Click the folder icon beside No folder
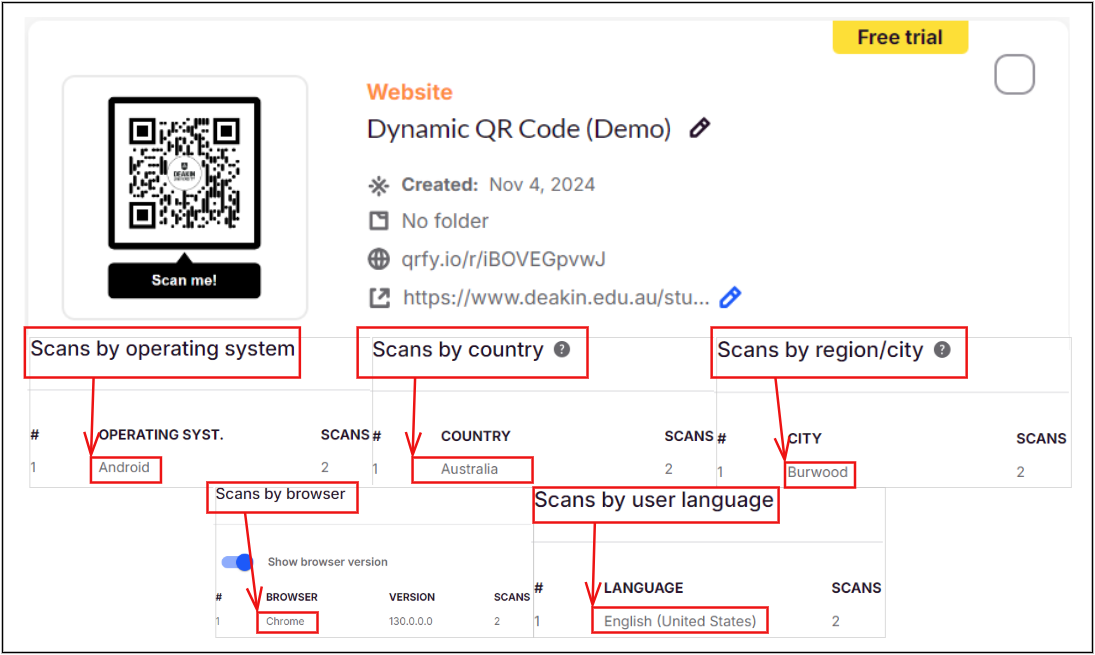Image resolution: width=1095 pixels, height=655 pixels. click(x=379, y=221)
